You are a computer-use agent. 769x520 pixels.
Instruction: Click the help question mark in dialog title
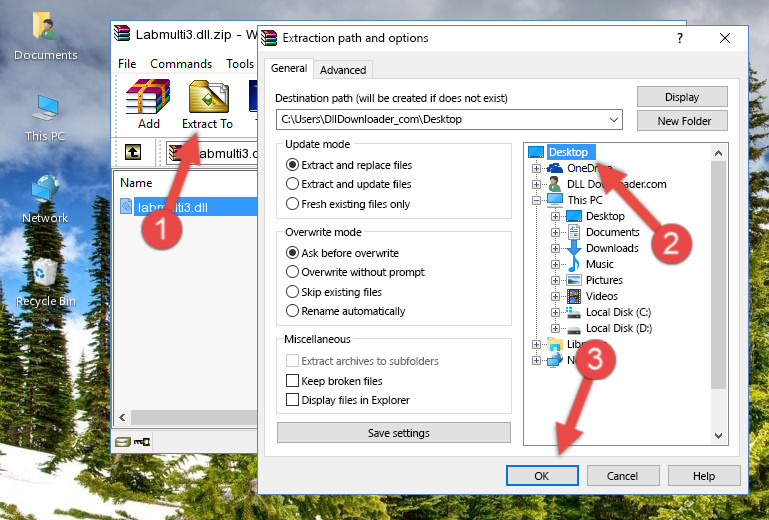pyautogui.click(x=679, y=38)
